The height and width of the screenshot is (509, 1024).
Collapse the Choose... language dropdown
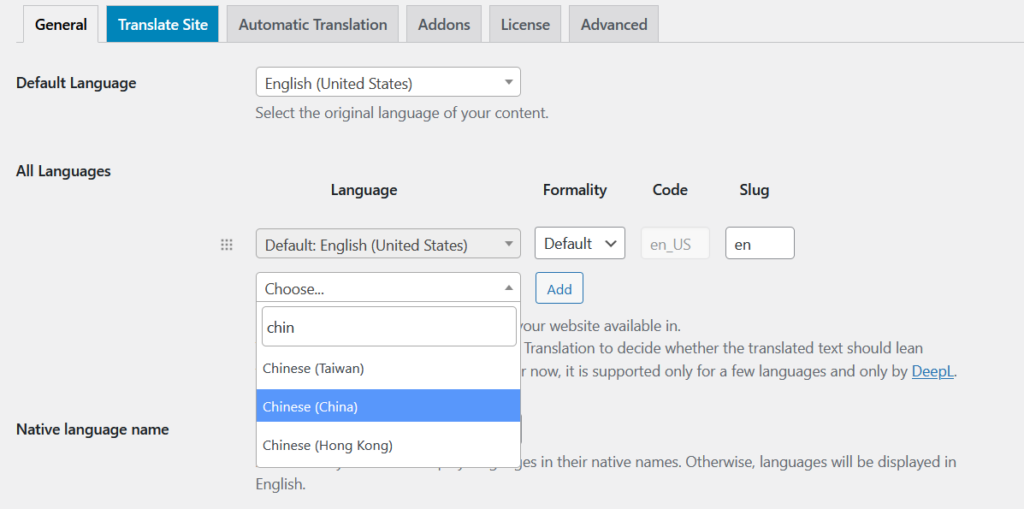(388, 288)
